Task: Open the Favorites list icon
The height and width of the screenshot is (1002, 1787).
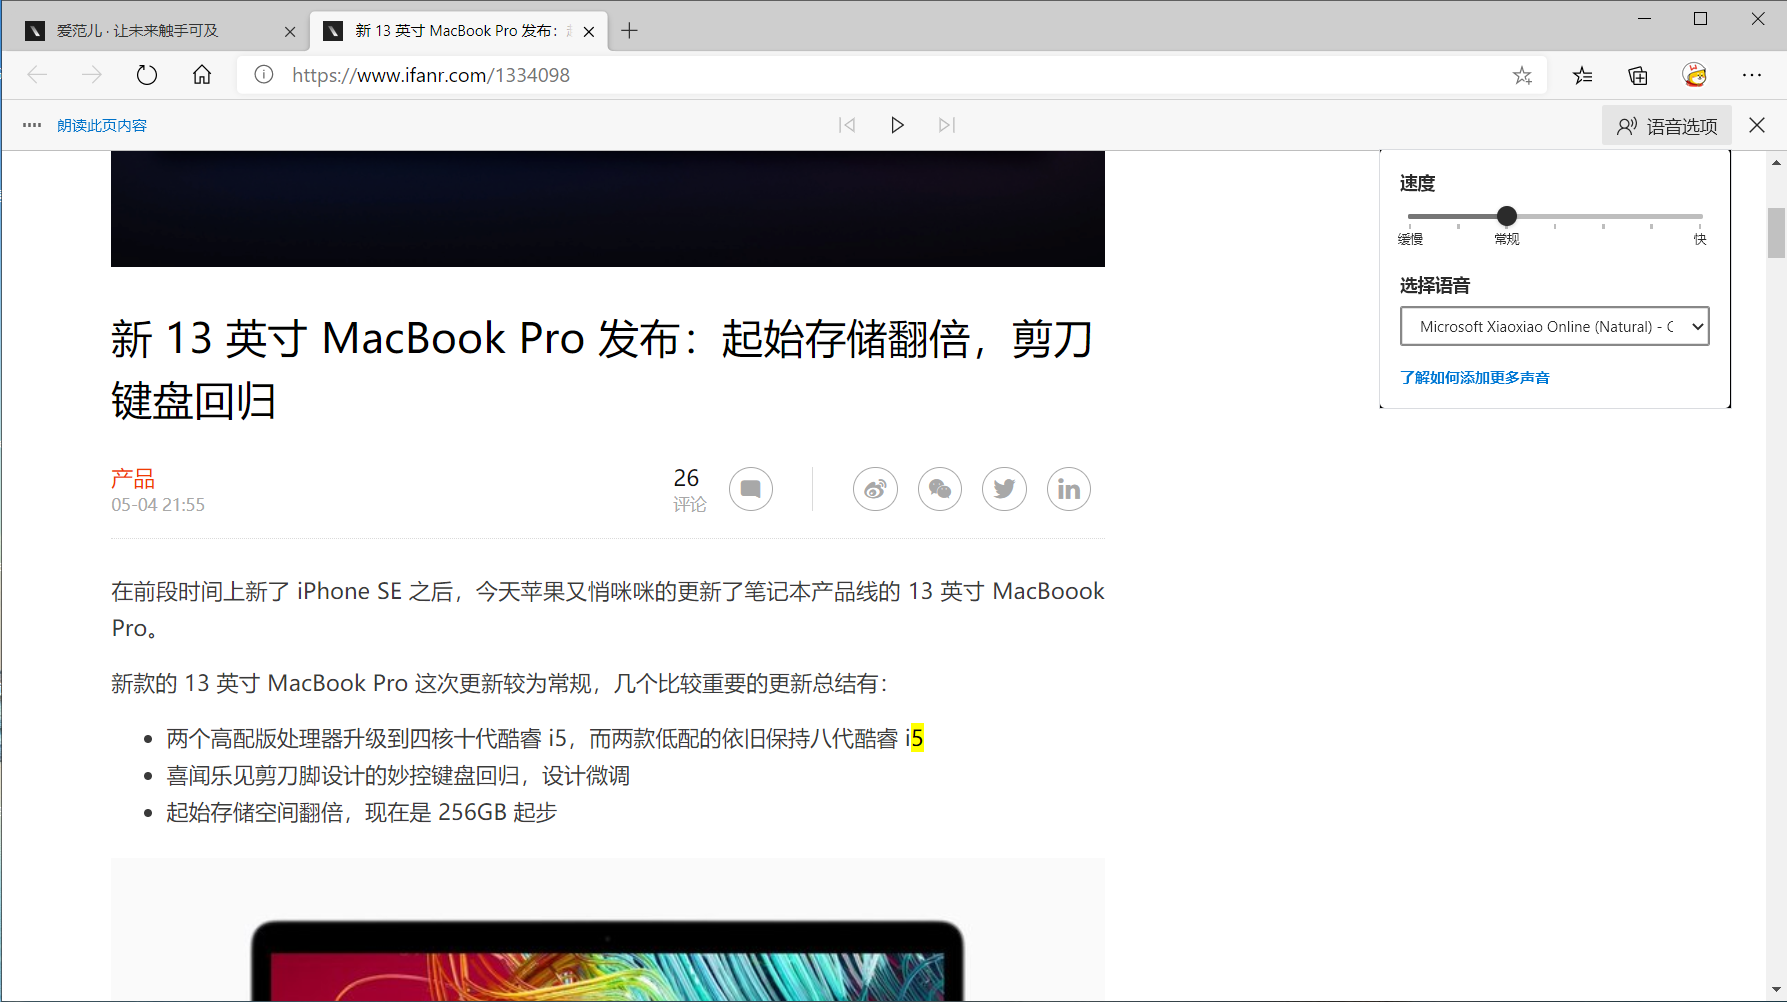Action: (x=1582, y=75)
